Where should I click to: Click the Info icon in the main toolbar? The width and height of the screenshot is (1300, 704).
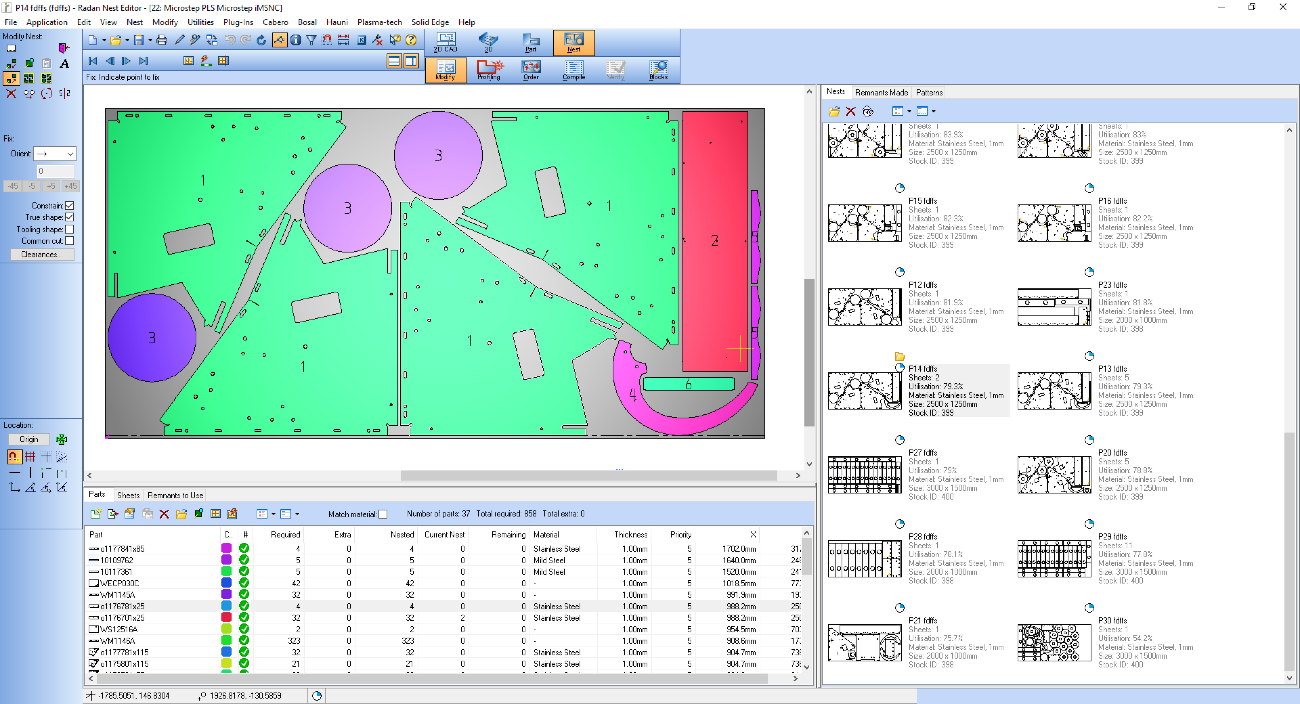coord(296,40)
